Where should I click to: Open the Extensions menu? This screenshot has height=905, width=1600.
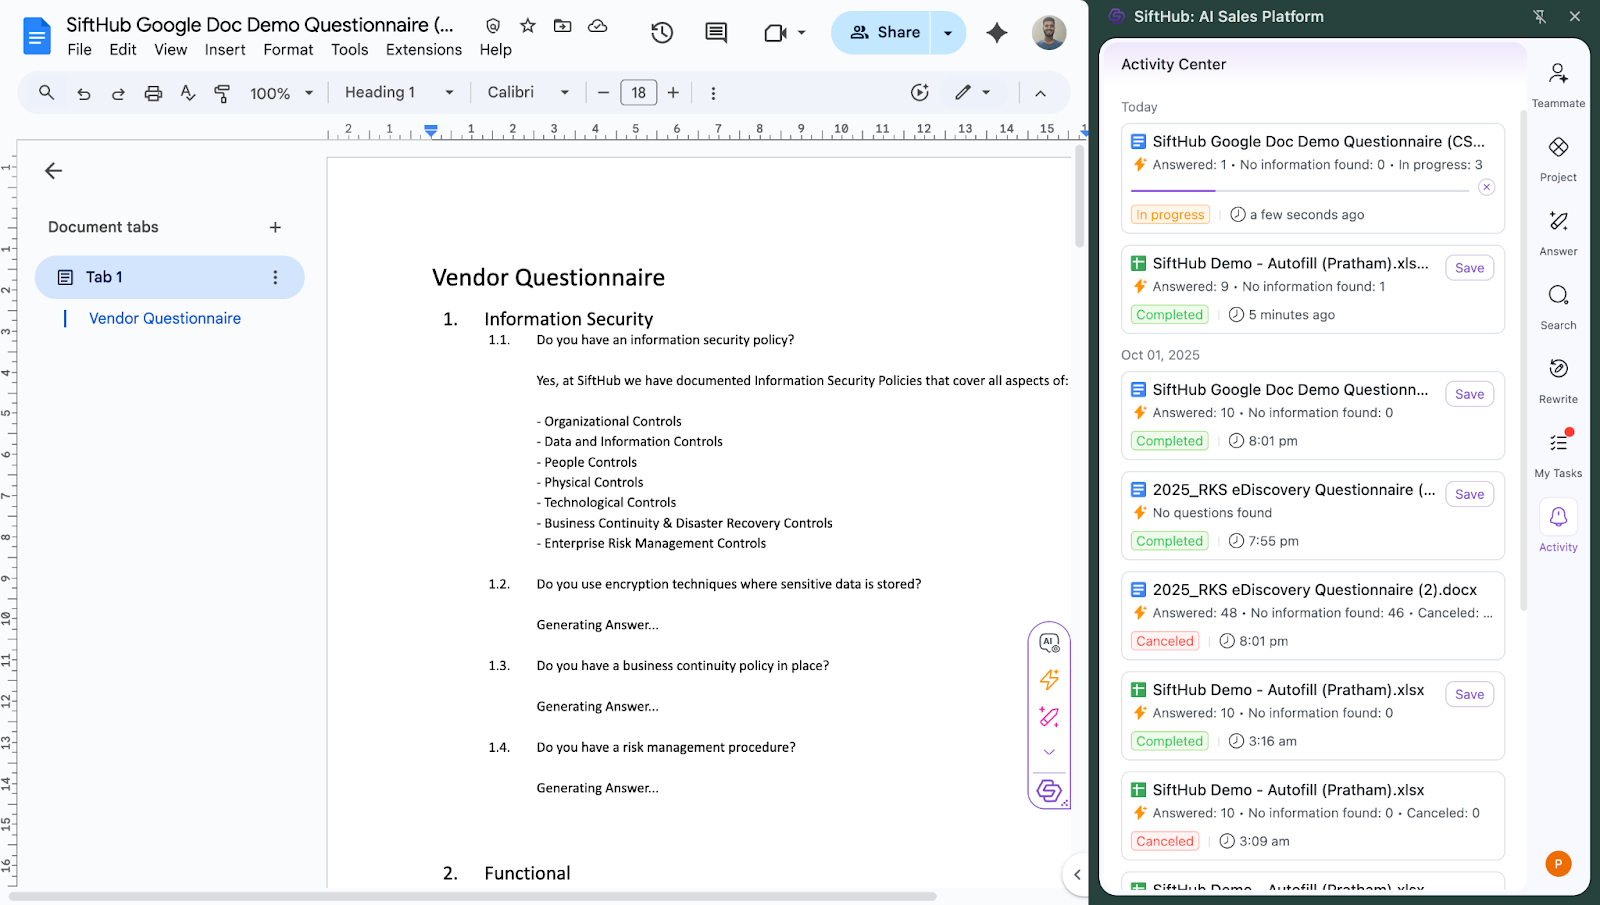click(424, 50)
